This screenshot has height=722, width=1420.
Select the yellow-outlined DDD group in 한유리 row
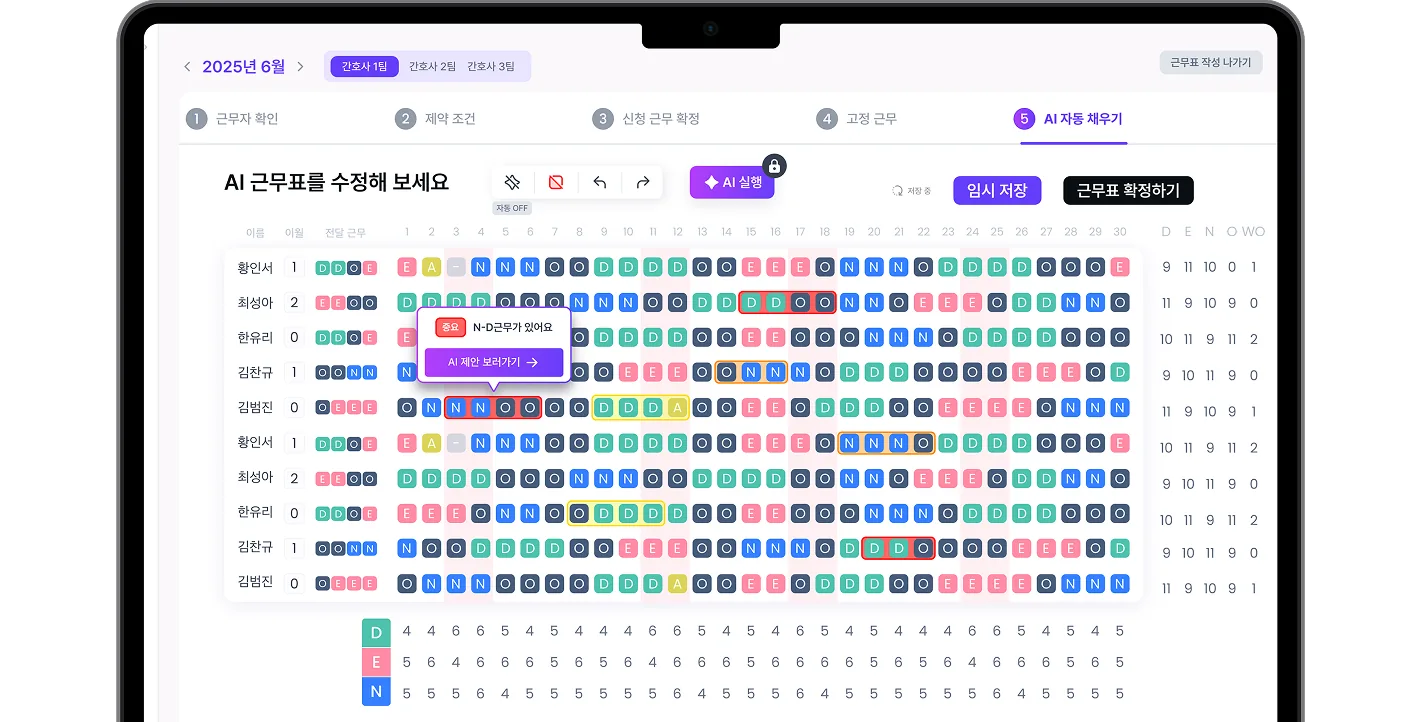(x=616, y=514)
